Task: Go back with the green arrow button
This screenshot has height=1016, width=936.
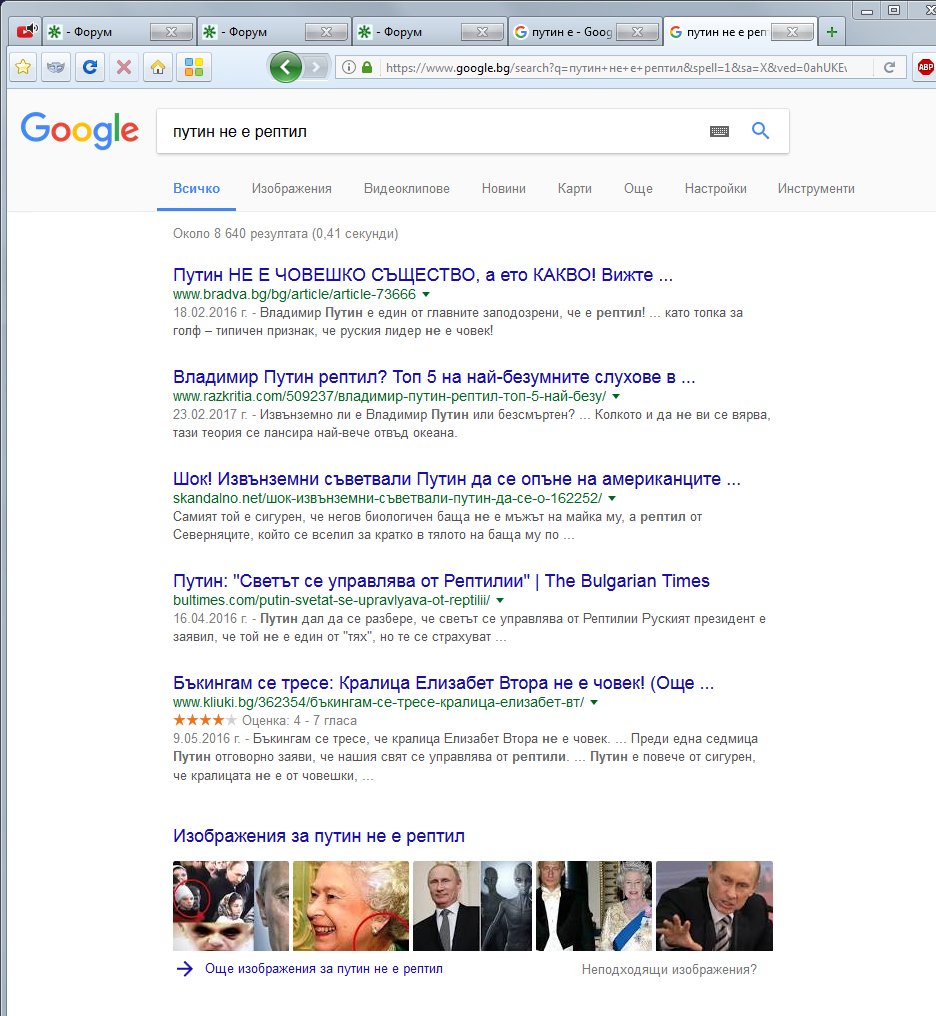Action: [286, 67]
